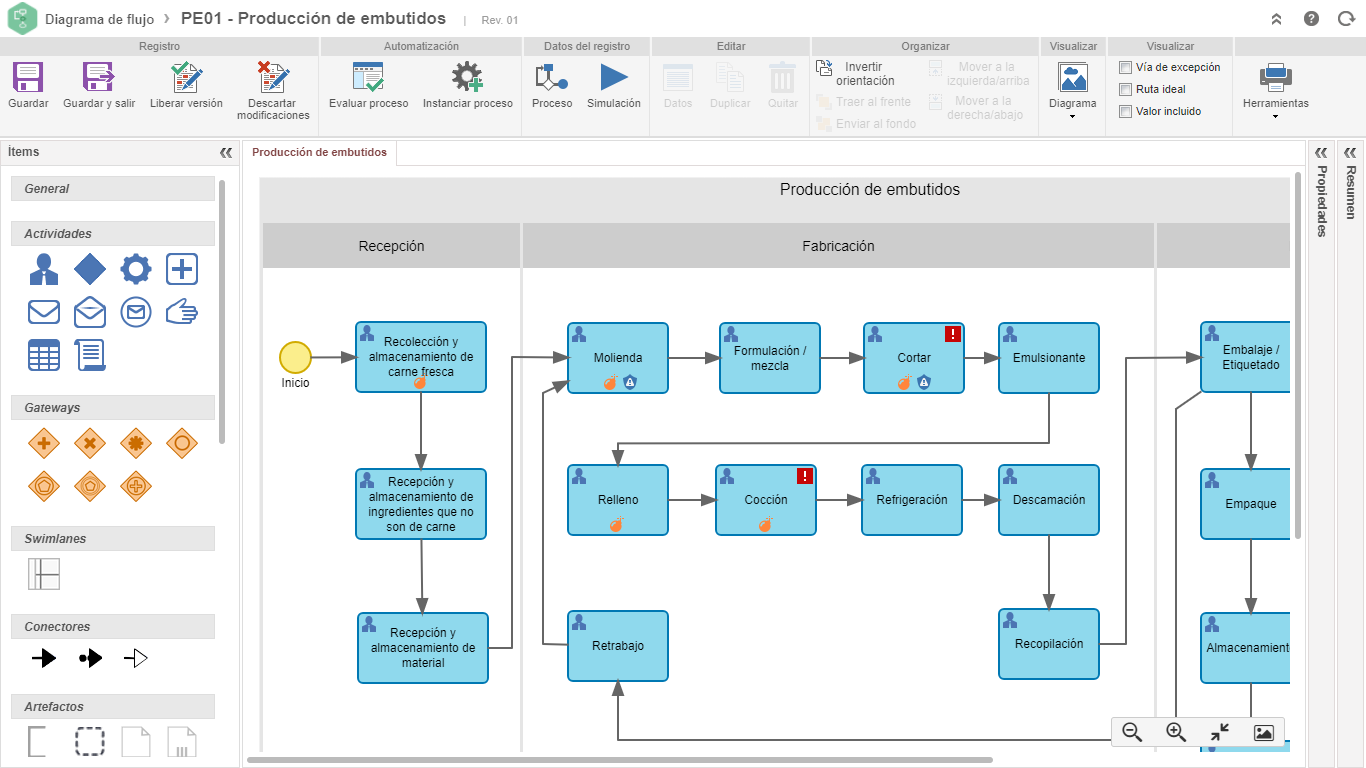
Task: Start Simulación play icon
Action: (x=613, y=78)
